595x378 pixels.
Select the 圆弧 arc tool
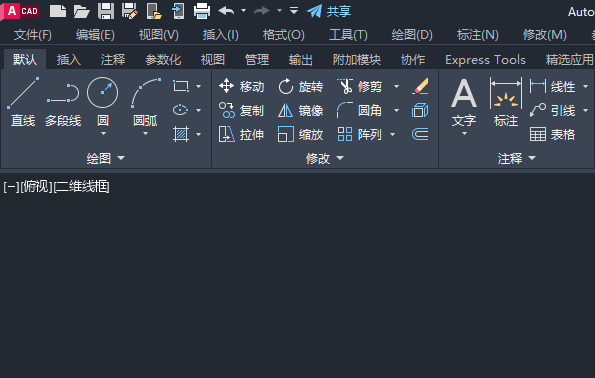point(145,102)
